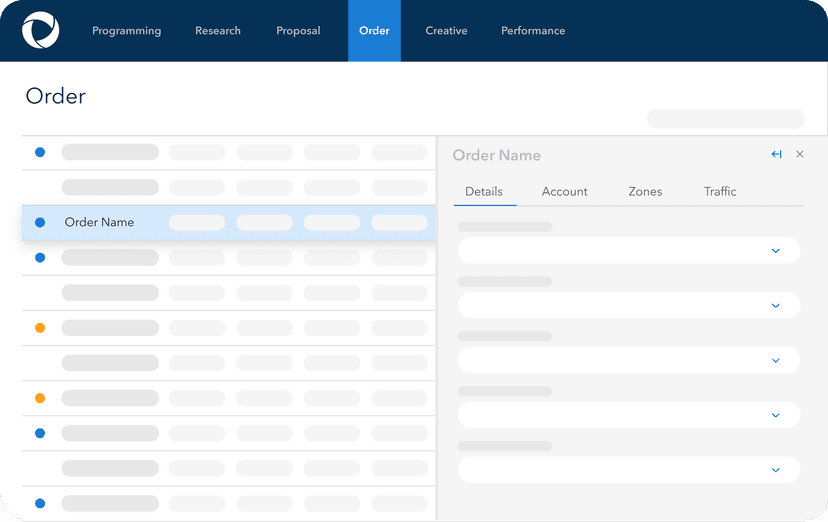Go to the Research section
828x522 pixels.
click(218, 31)
